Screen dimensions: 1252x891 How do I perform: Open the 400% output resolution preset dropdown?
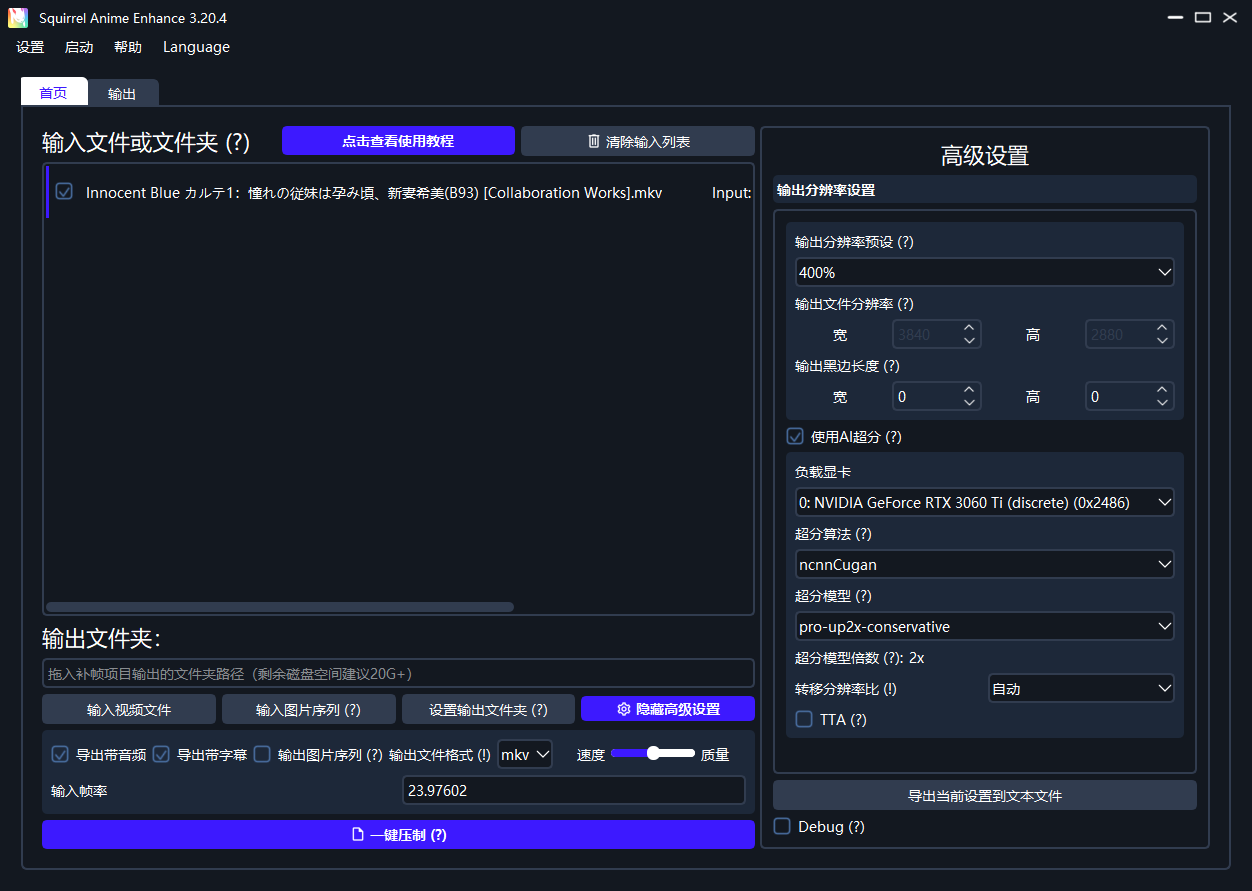pos(984,272)
